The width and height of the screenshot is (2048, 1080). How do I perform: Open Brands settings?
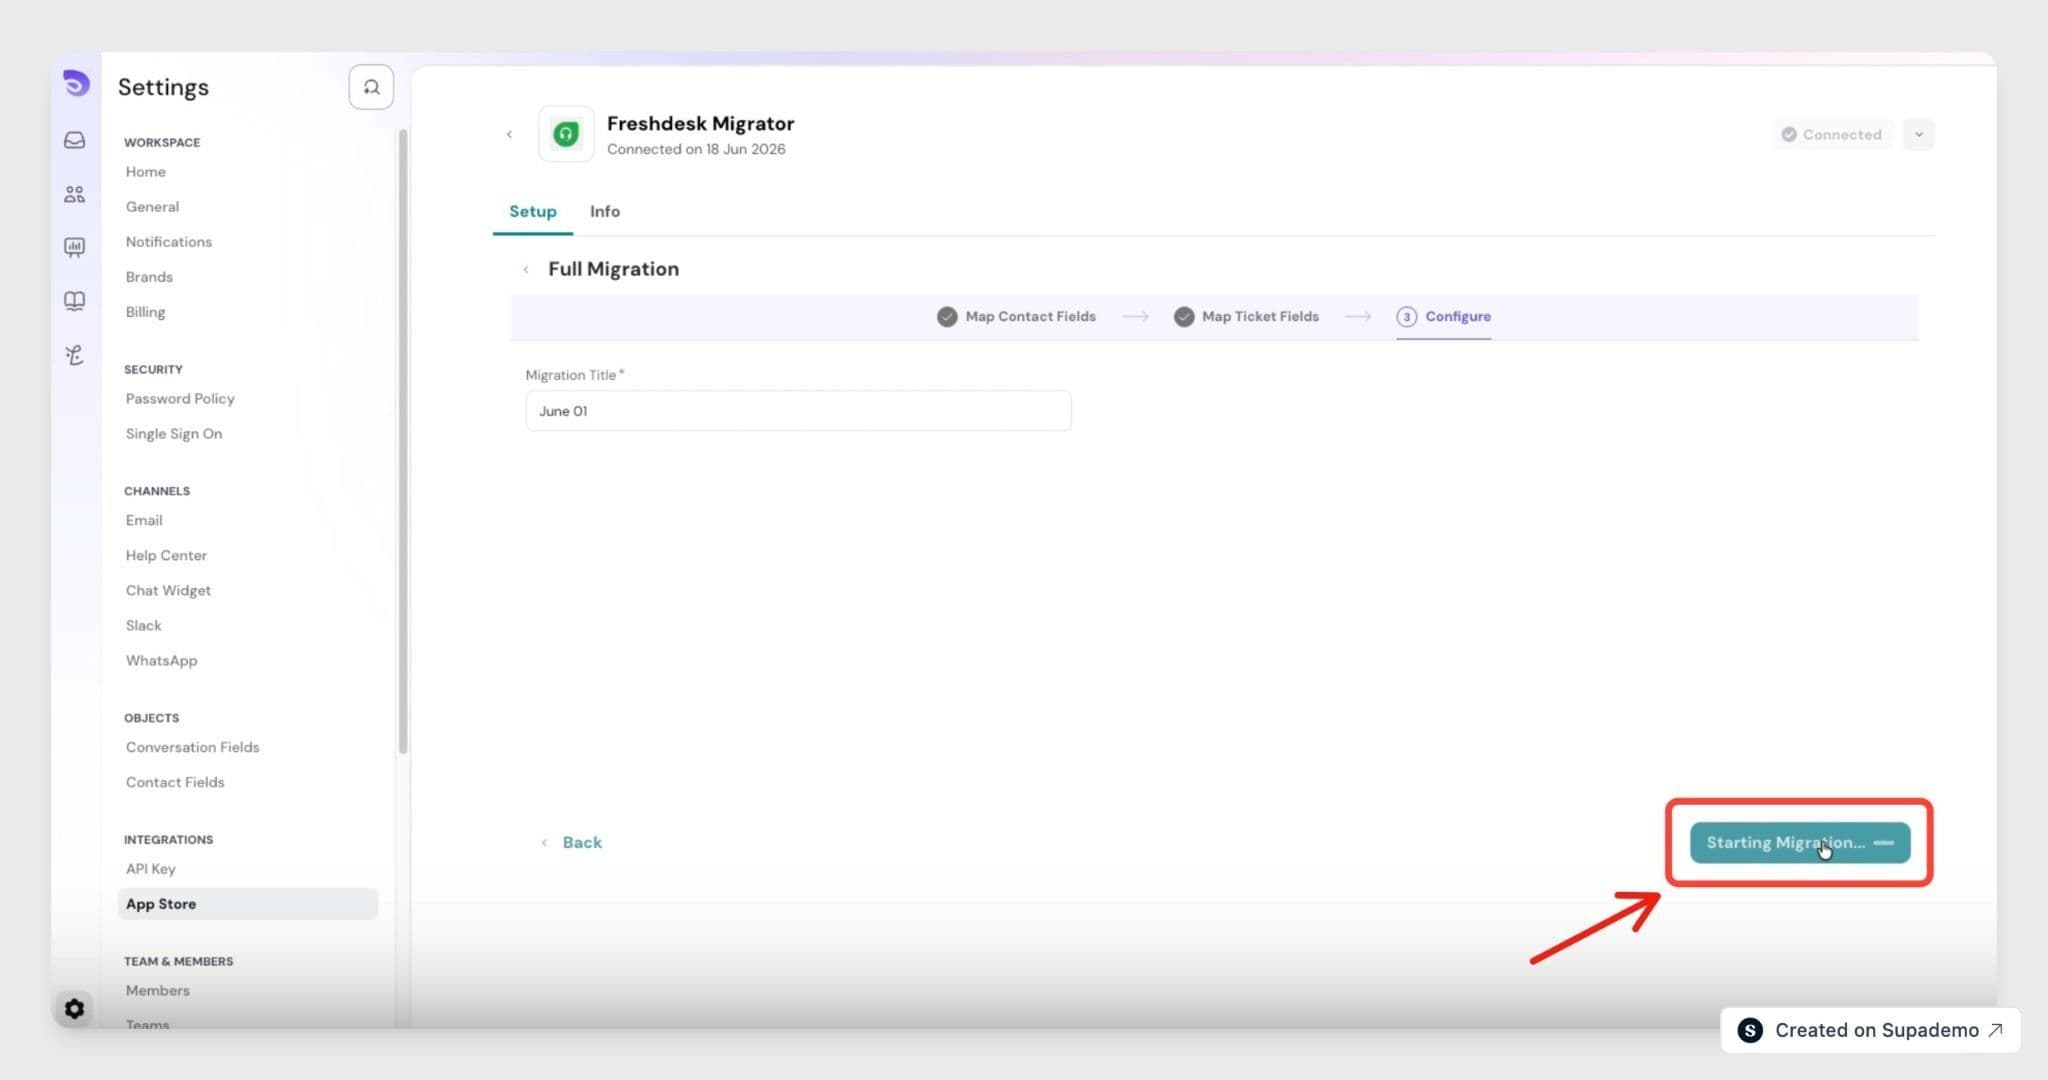(x=149, y=277)
